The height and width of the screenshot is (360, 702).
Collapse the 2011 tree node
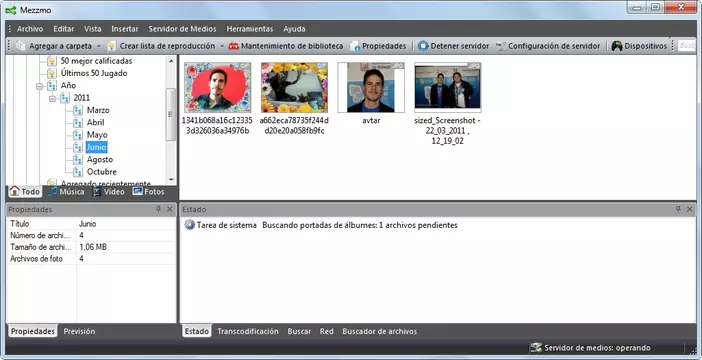(52, 98)
